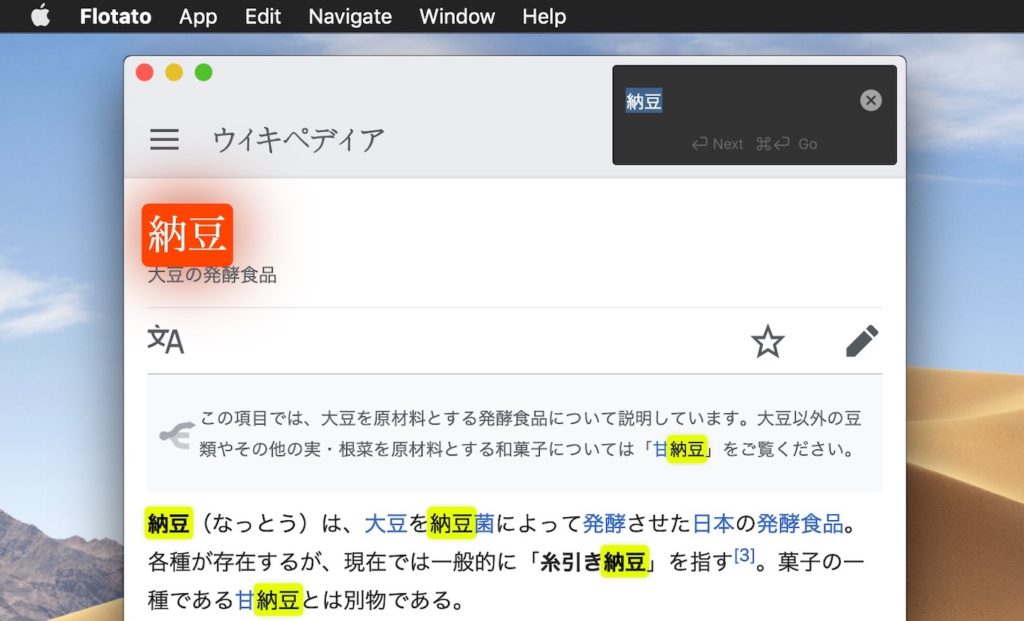Open the Flotato menu
The width and height of the screenshot is (1024, 621).
114,16
